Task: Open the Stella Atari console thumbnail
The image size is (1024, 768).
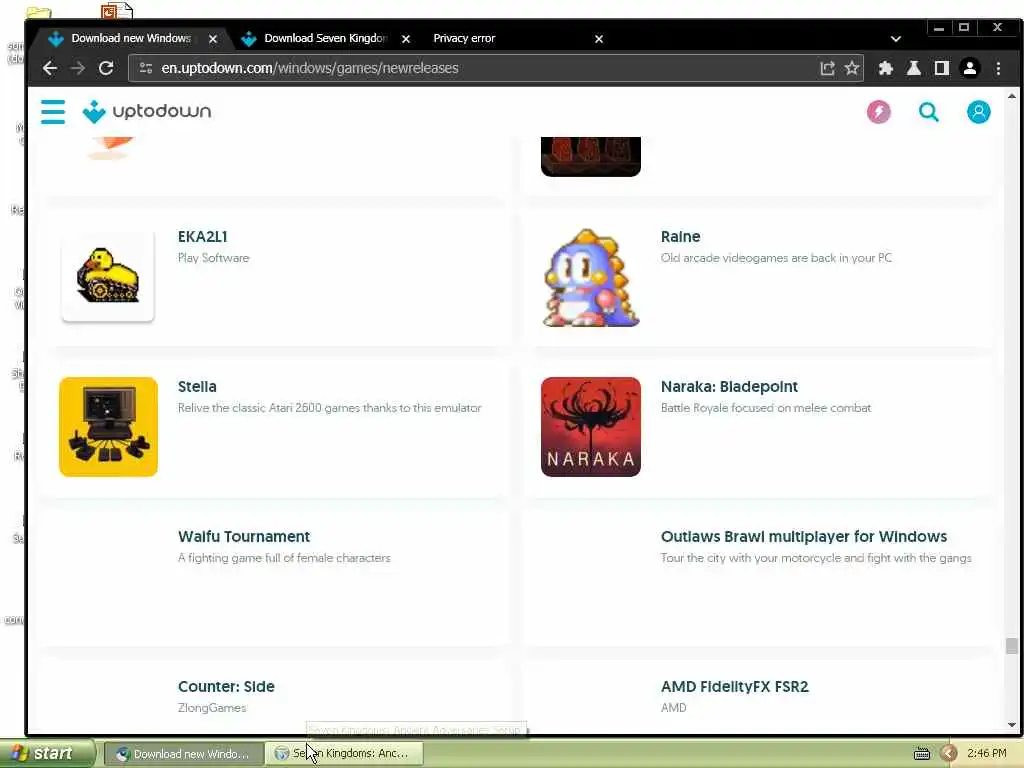Action: pos(108,426)
